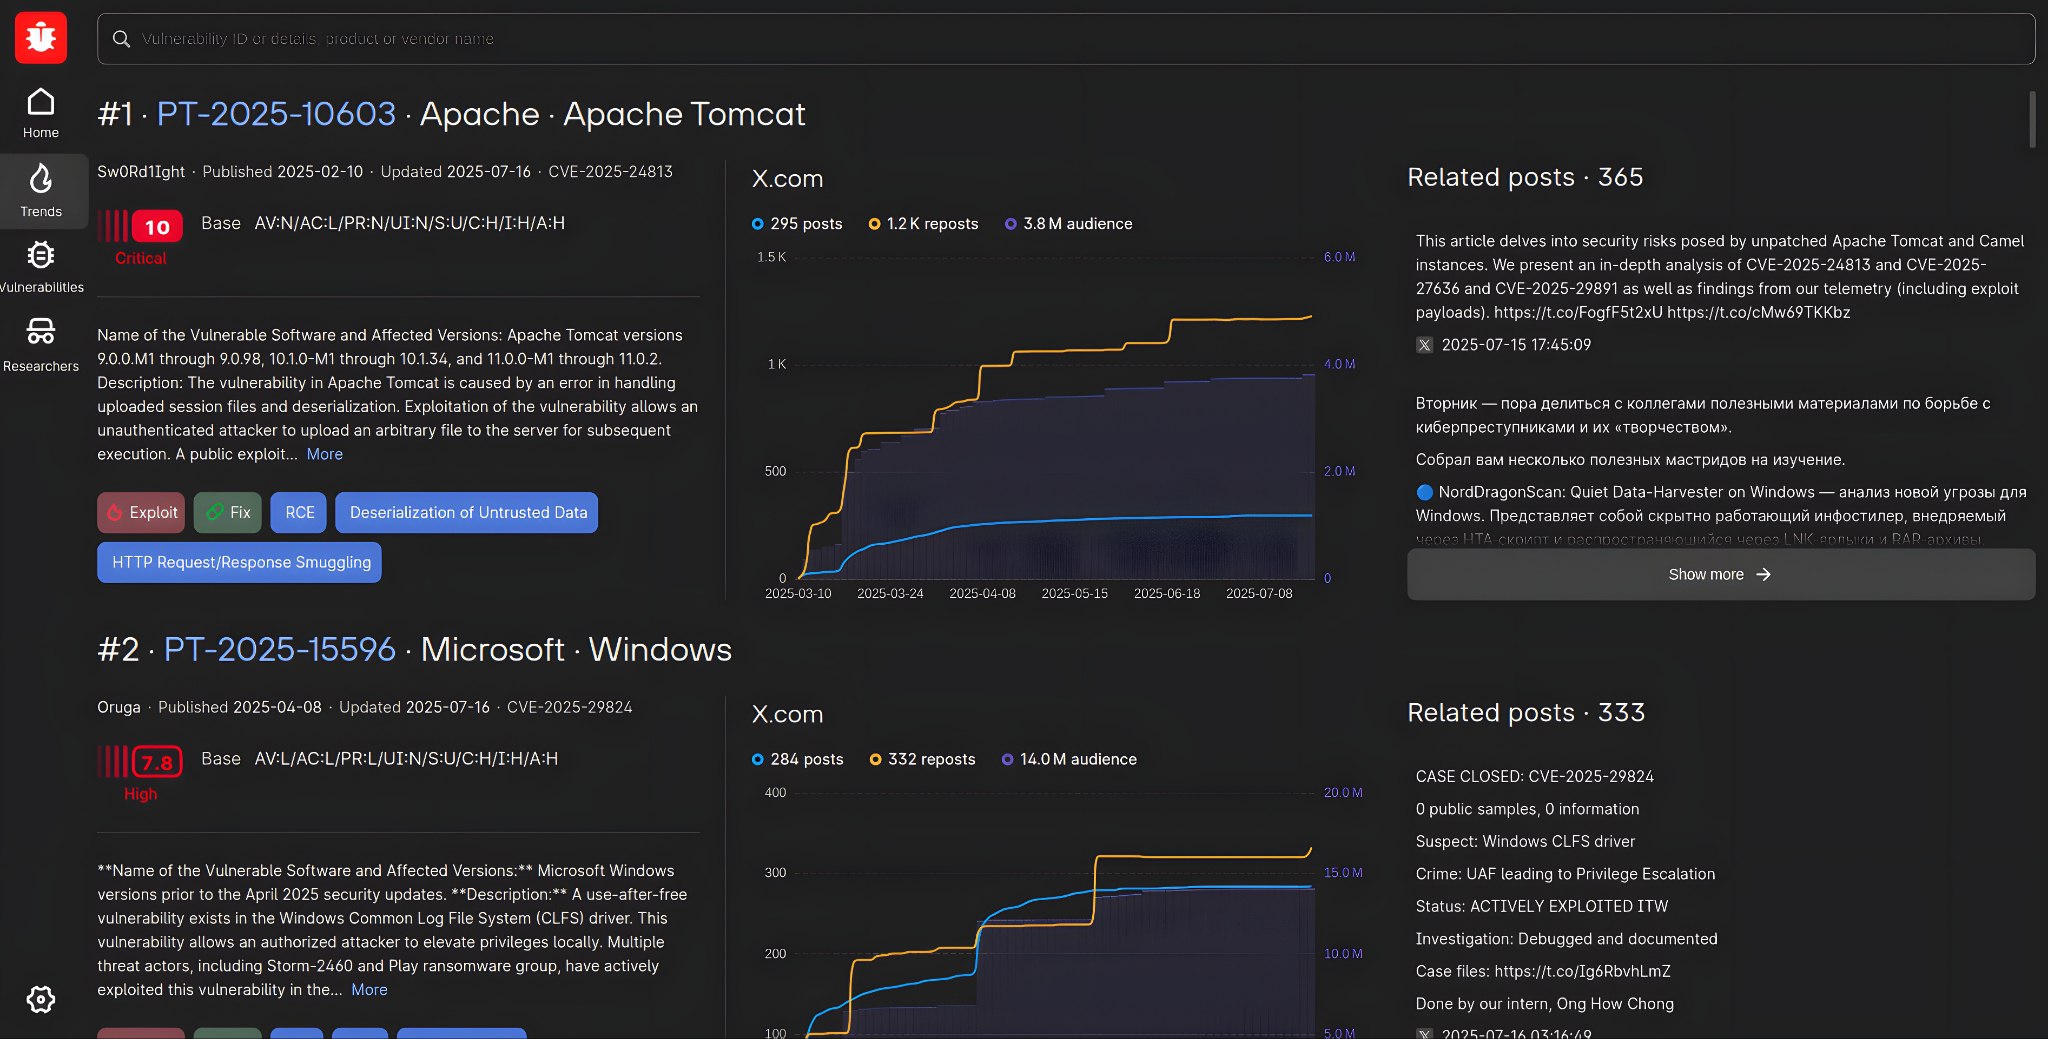Click 'Related posts · 333' heading
Screen dimensions: 2048x1039
pos(1526,713)
